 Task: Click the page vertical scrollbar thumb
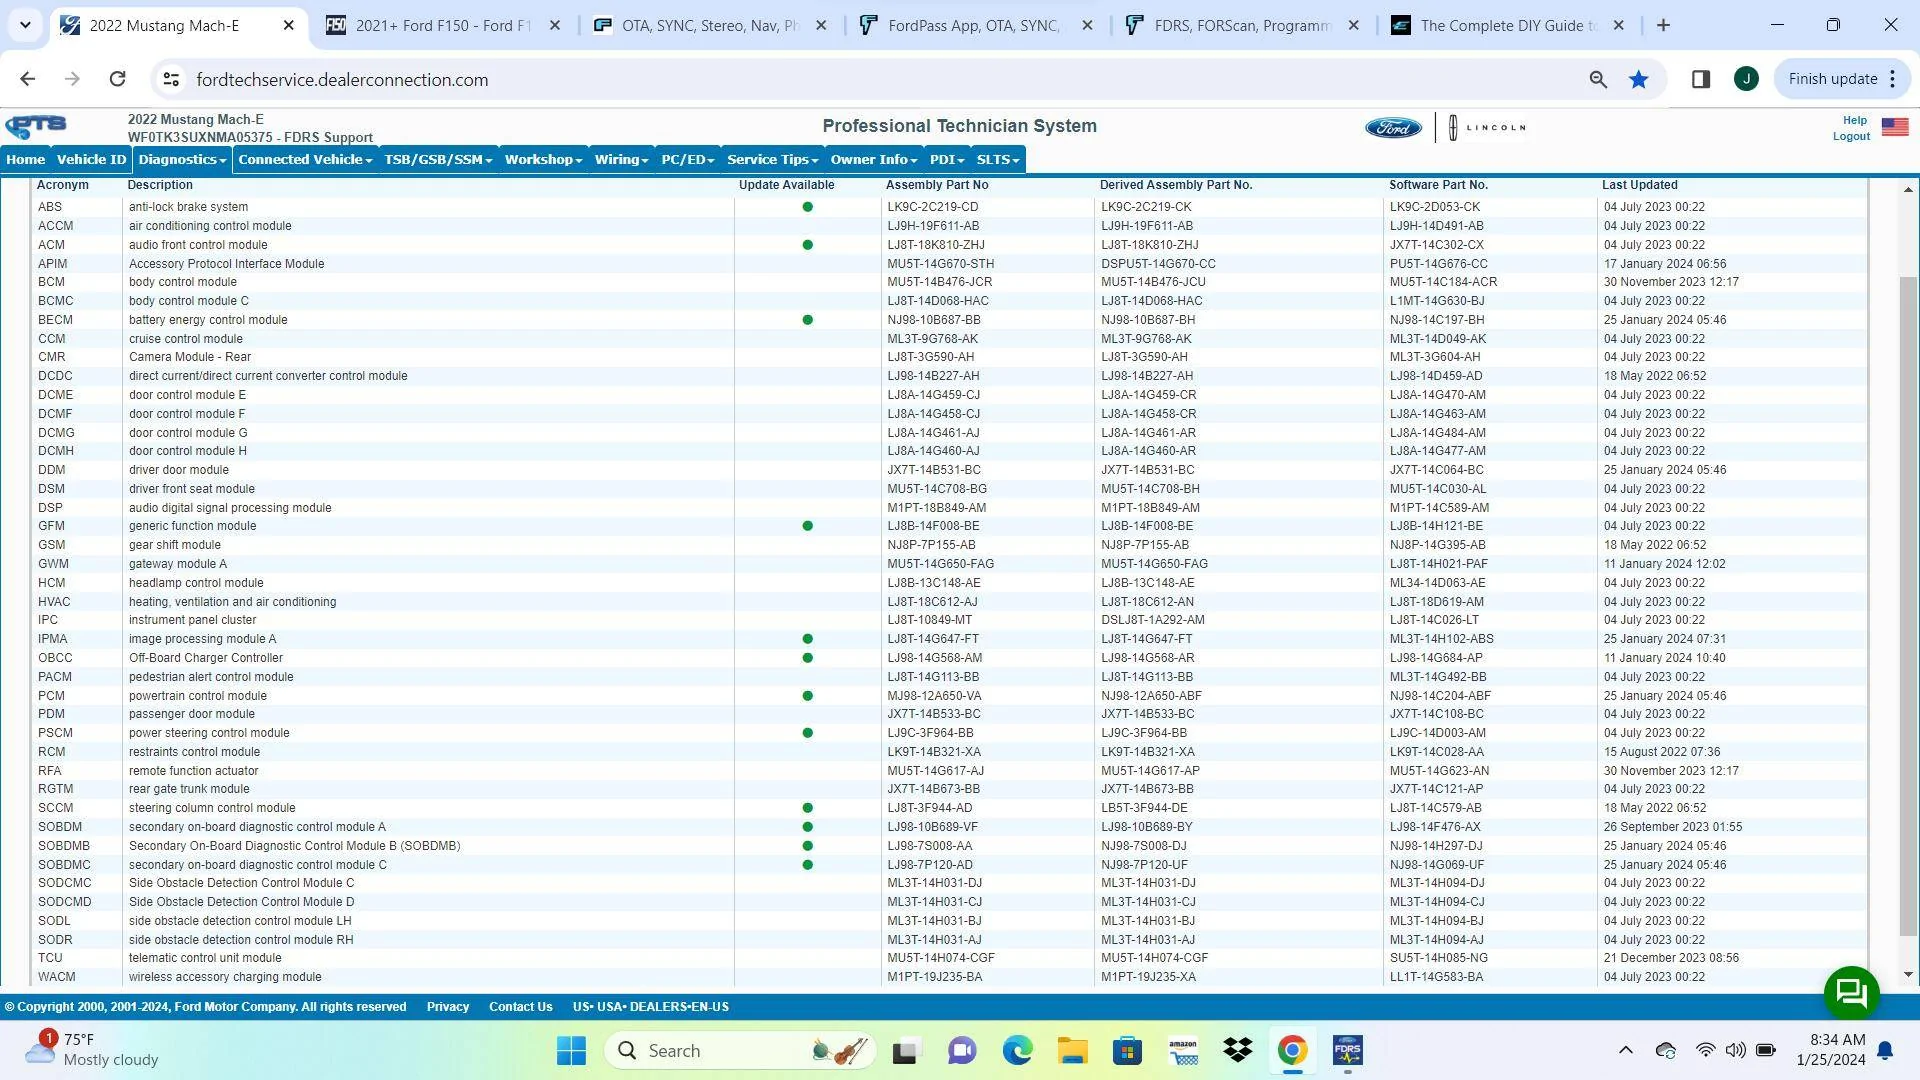coord(1908,606)
